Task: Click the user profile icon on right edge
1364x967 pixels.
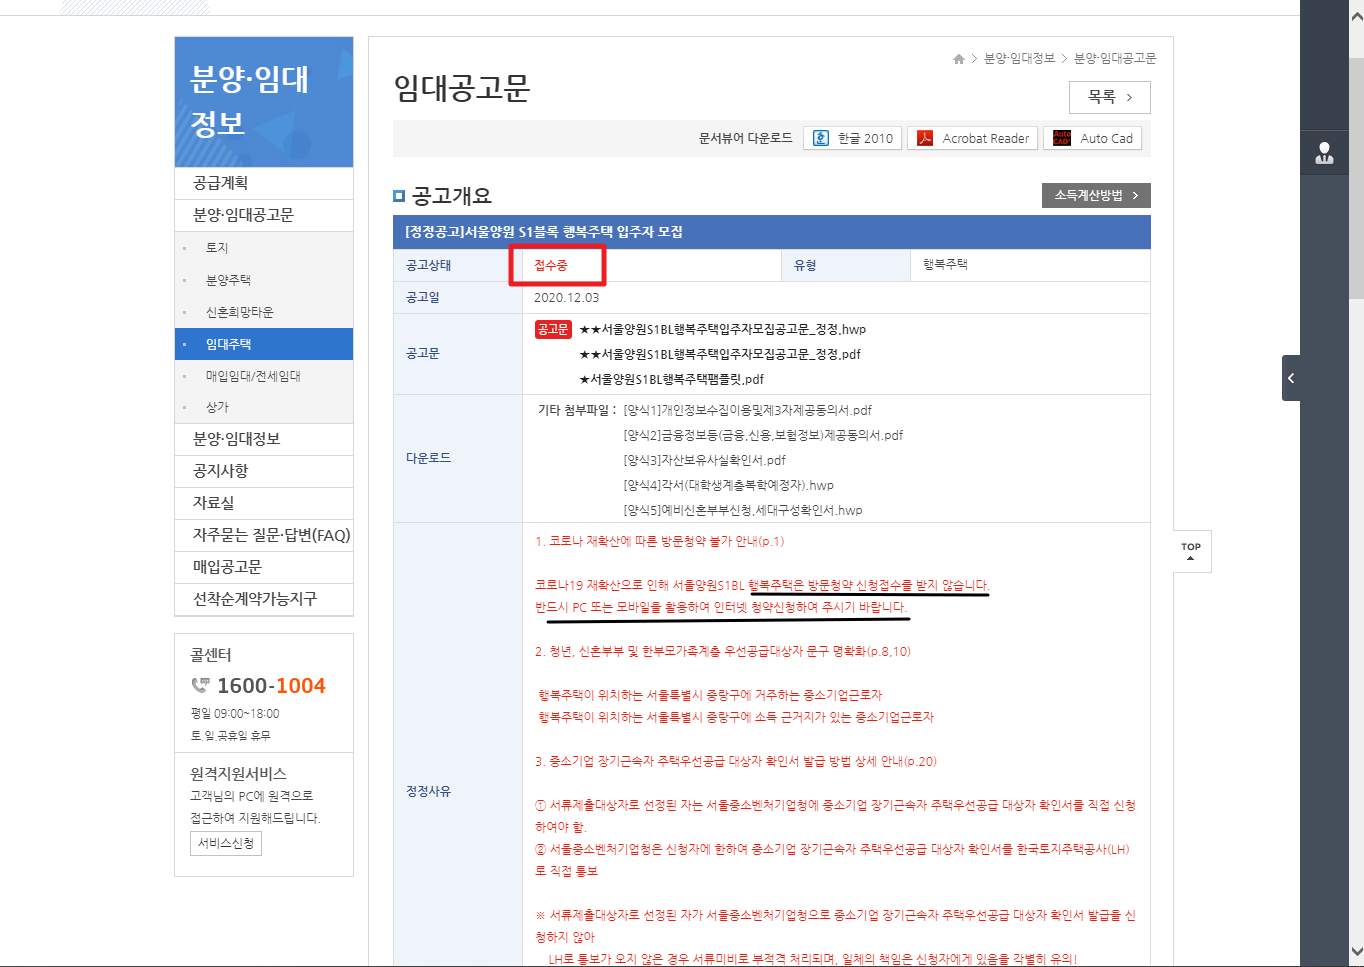Action: [x=1324, y=152]
